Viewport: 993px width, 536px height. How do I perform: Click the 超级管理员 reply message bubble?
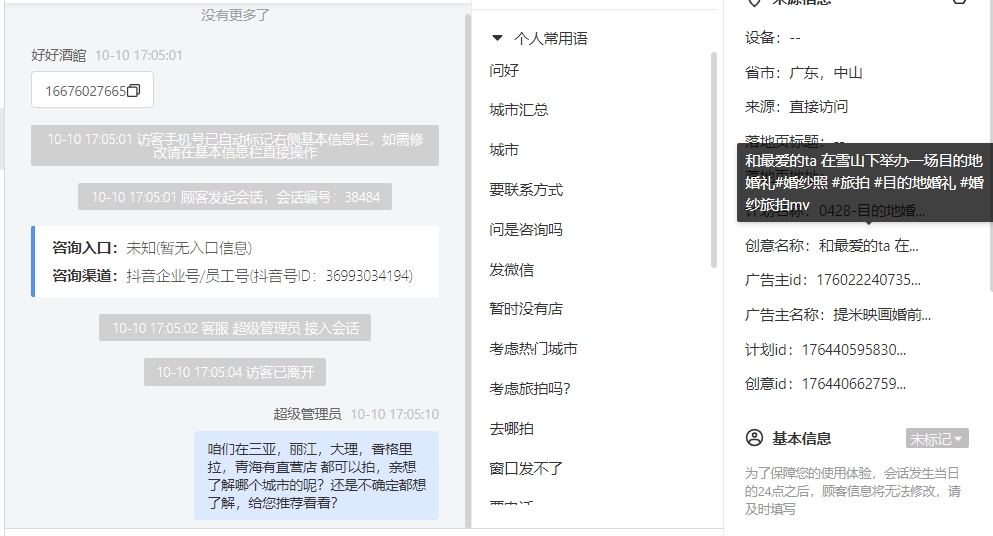316,476
